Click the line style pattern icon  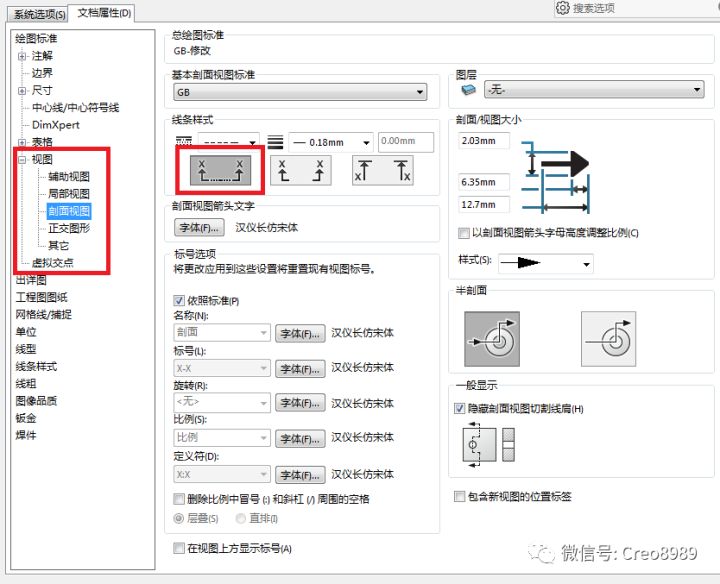pos(184,141)
